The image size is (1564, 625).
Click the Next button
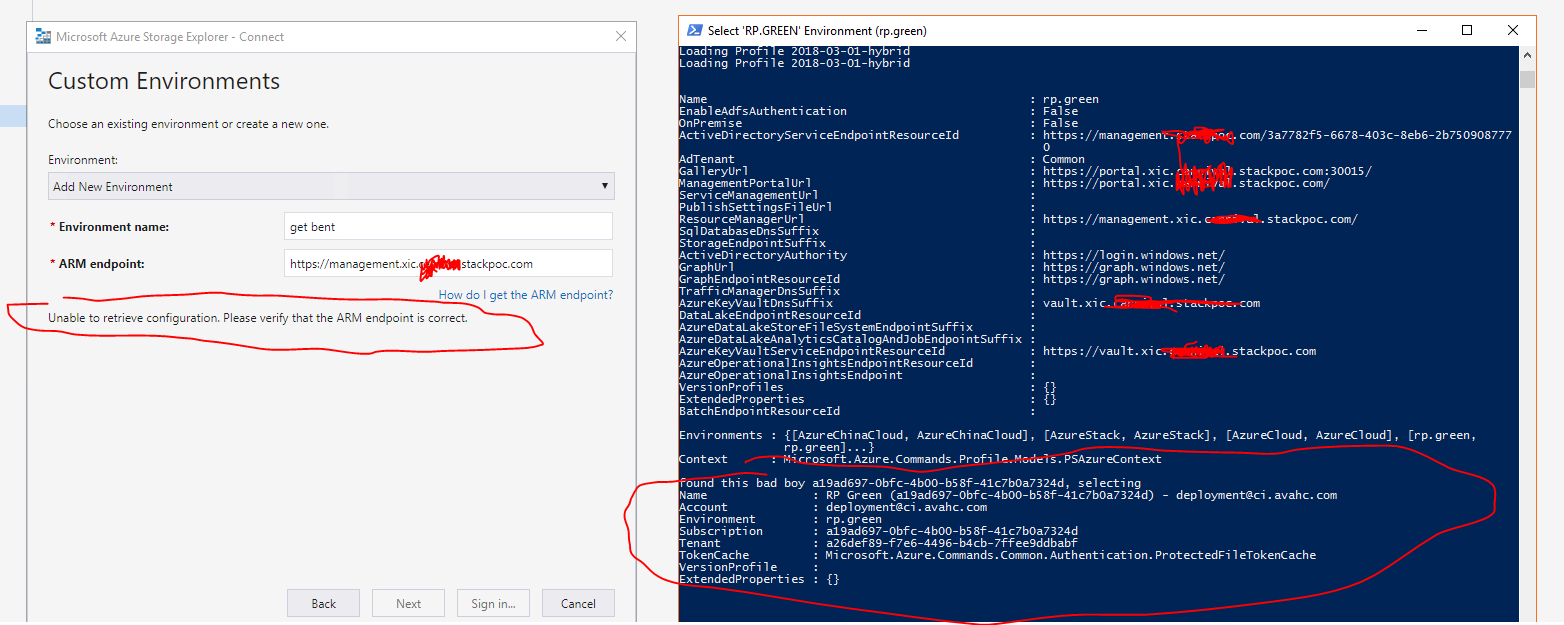coord(408,603)
